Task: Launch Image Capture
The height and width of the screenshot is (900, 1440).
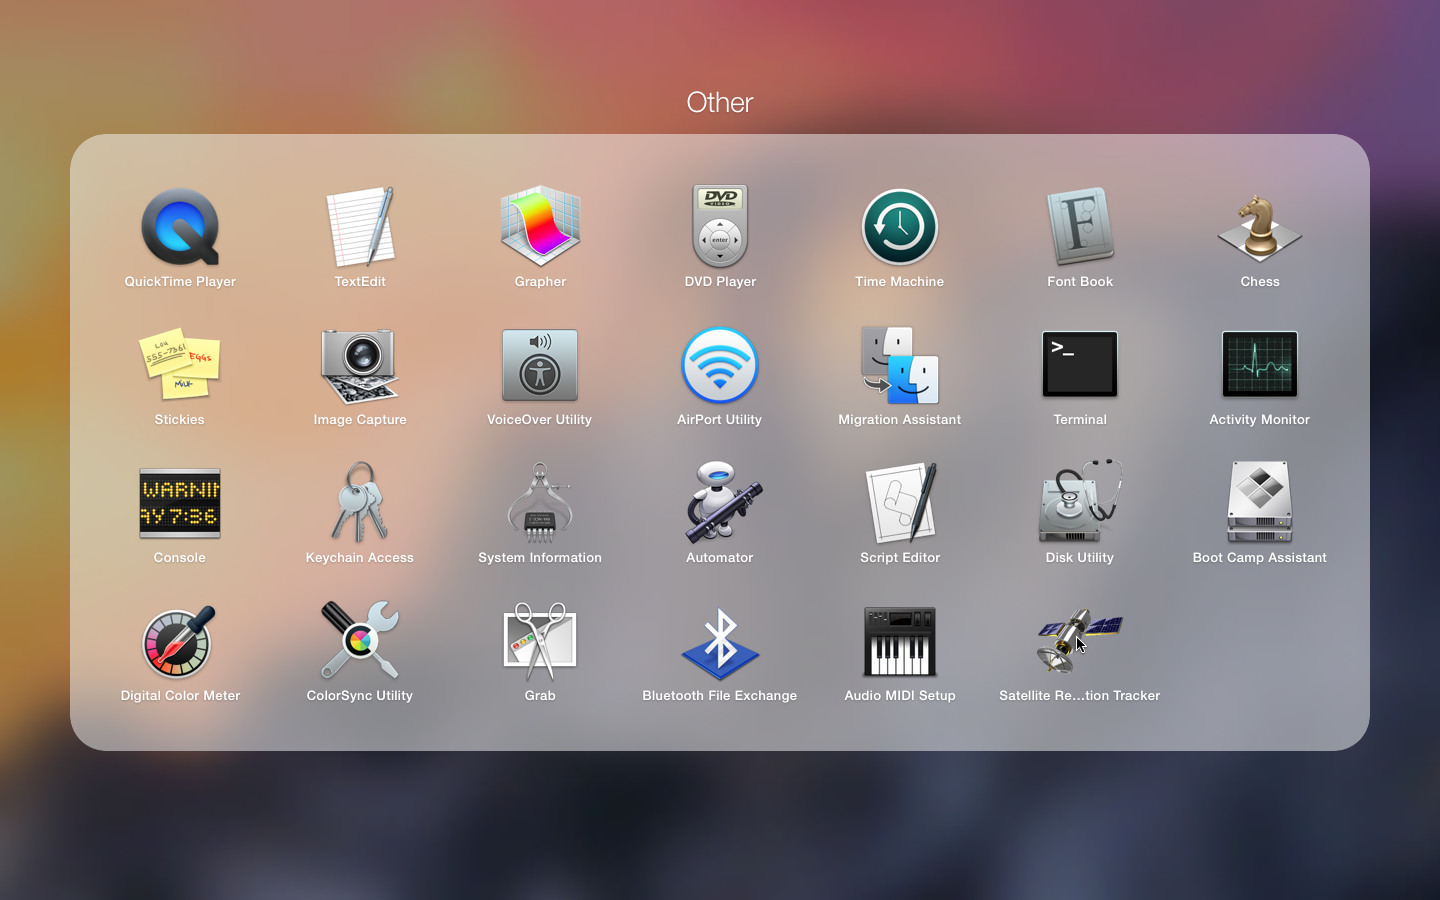Action: pos(360,366)
